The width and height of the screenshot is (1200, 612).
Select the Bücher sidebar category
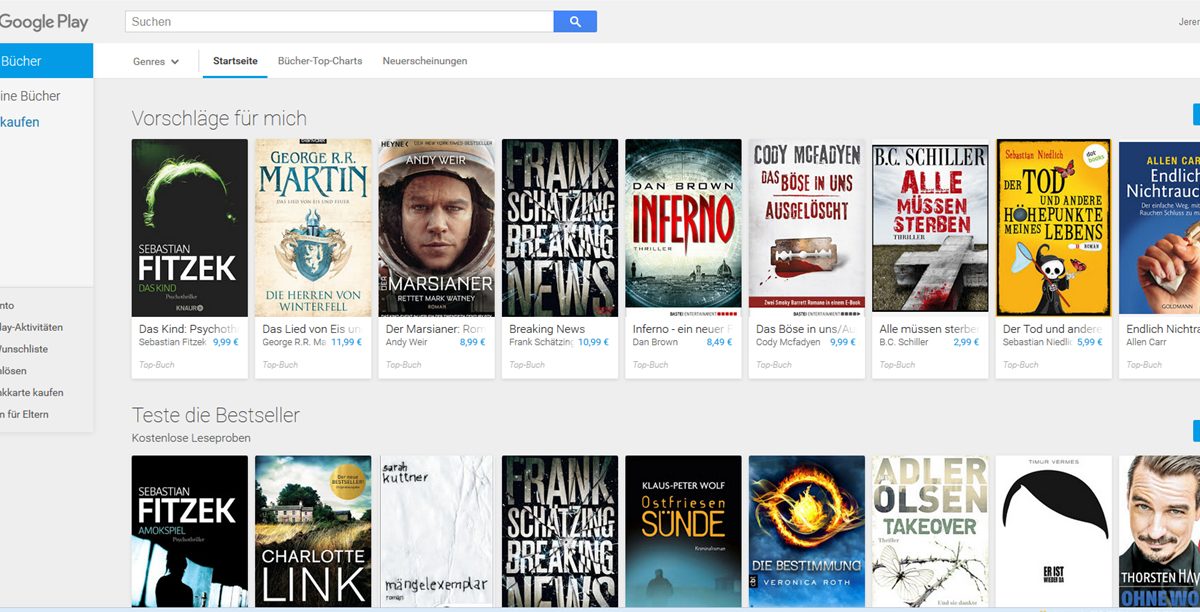point(46,61)
